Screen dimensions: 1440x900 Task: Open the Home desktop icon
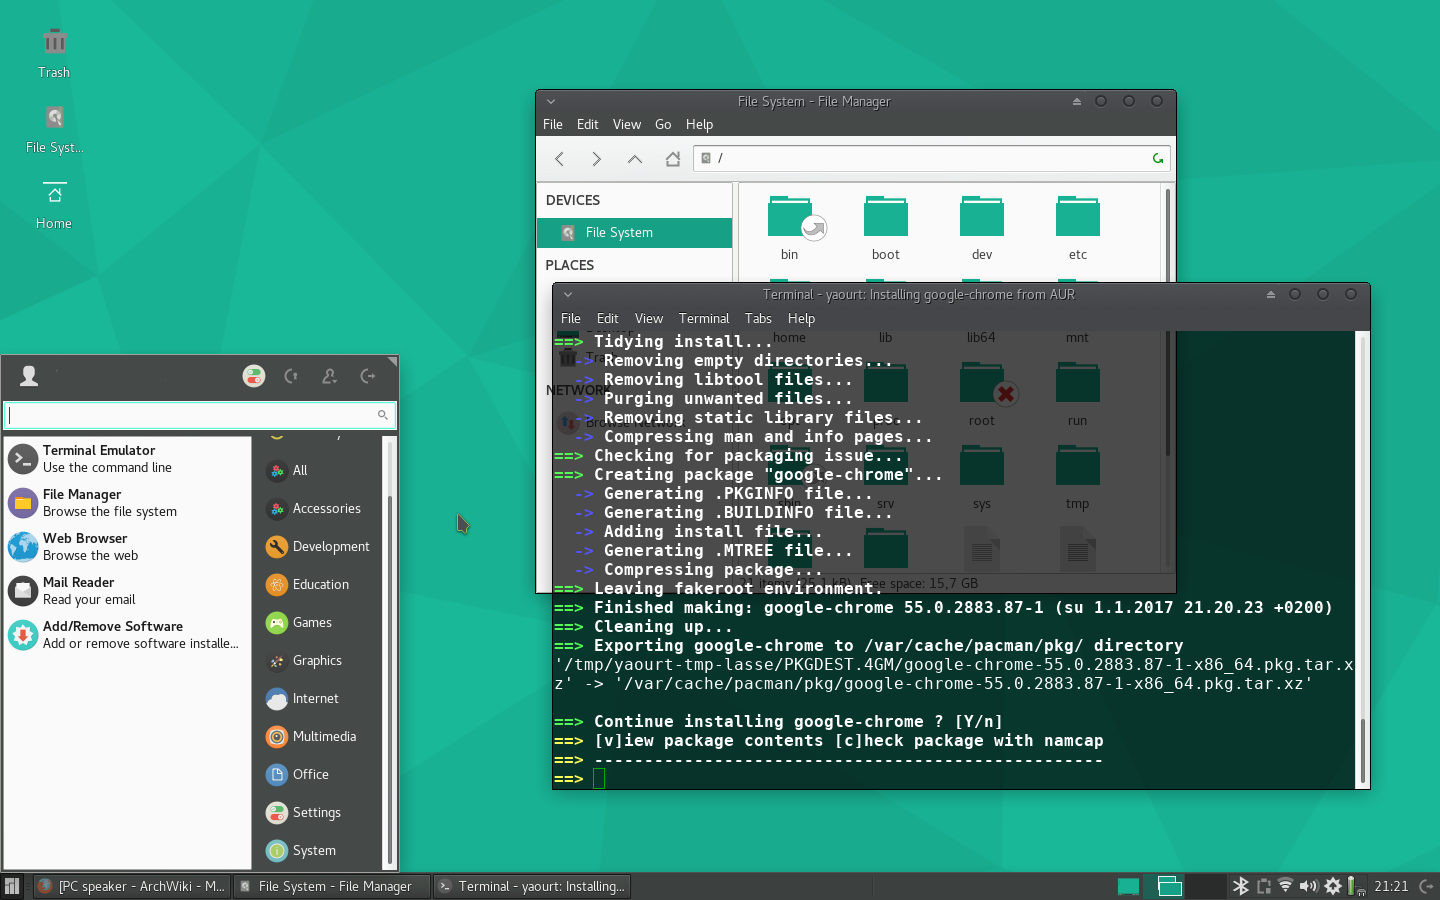coord(54,205)
